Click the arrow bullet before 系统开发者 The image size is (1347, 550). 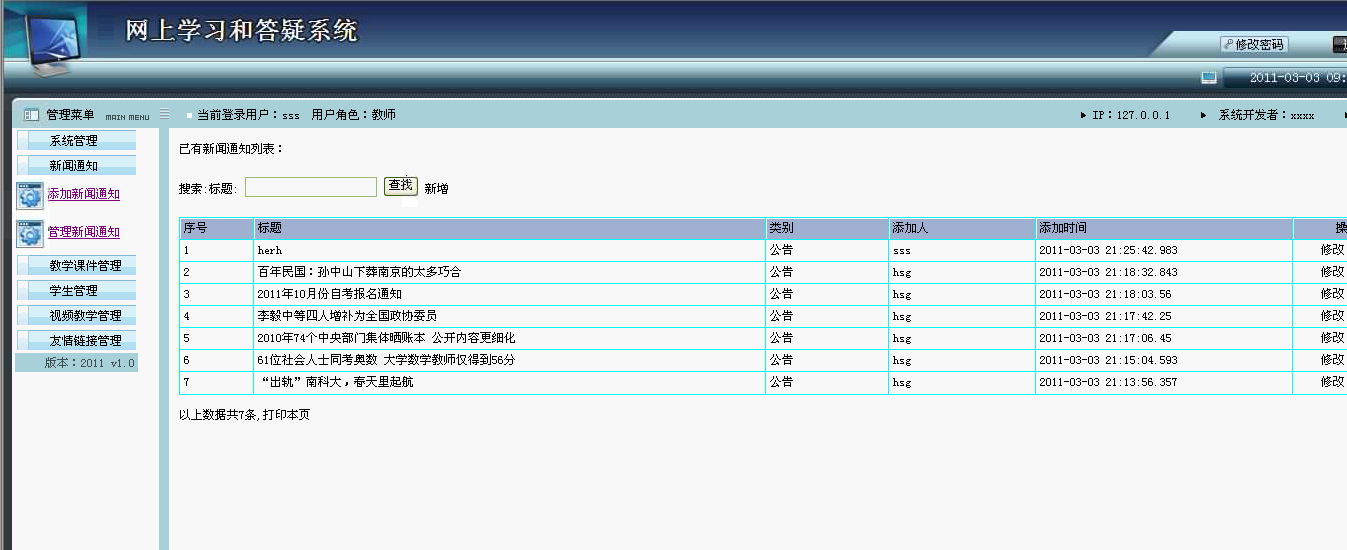[x=1203, y=115]
